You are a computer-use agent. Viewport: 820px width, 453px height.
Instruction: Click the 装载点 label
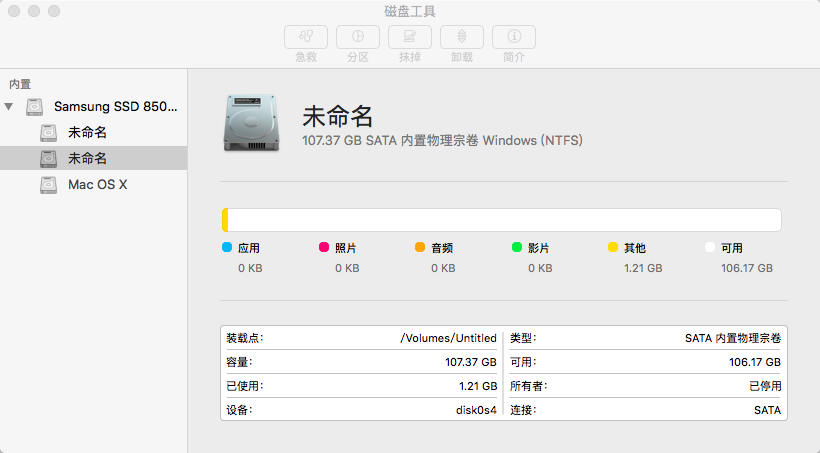tap(244, 338)
